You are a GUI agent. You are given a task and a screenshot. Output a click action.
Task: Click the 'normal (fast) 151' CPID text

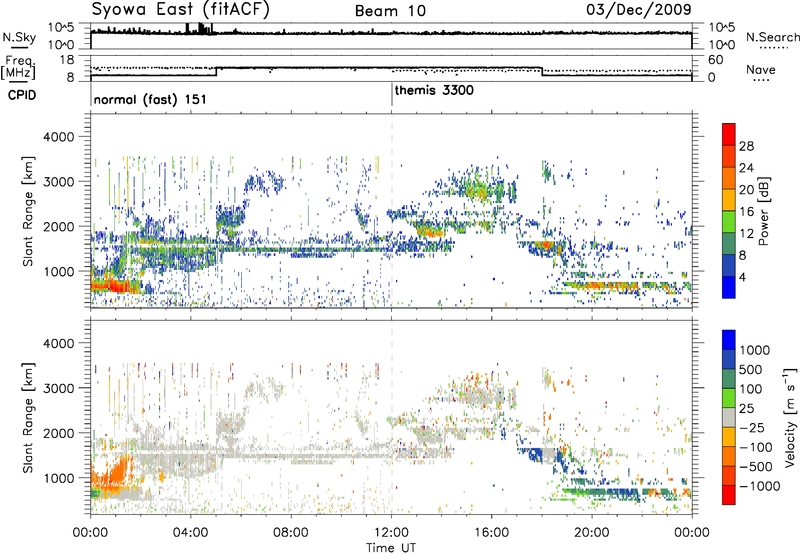click(150, 99)
